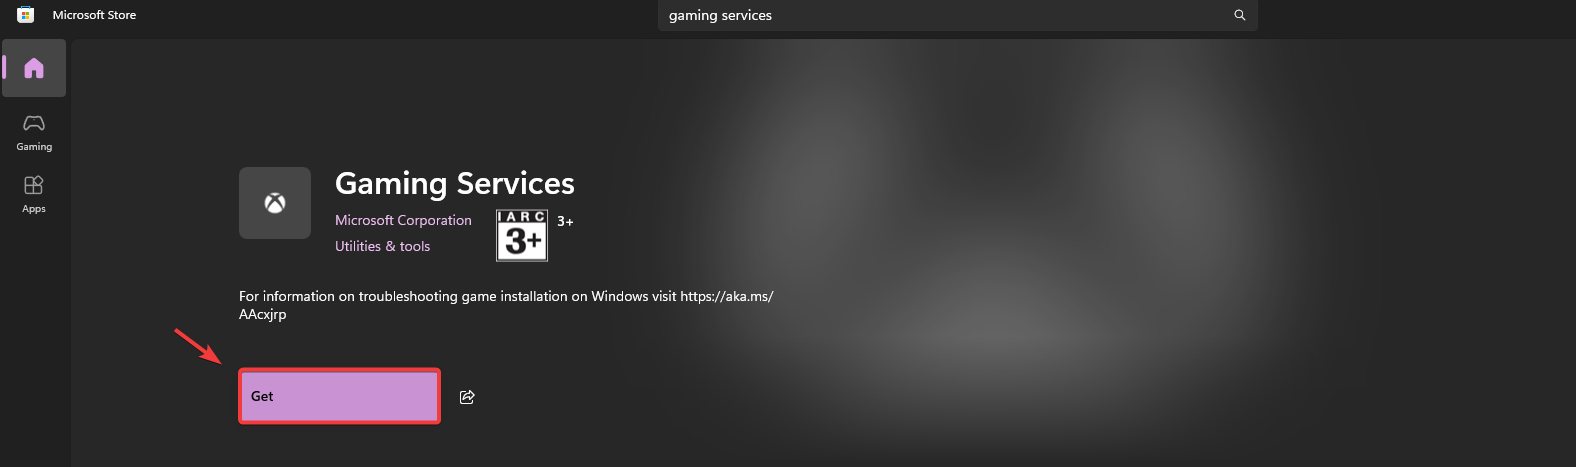This screenshot has height=467, width=1576.
Task: Open the Utilities & tools category link
Action: [x=382, y=246]
